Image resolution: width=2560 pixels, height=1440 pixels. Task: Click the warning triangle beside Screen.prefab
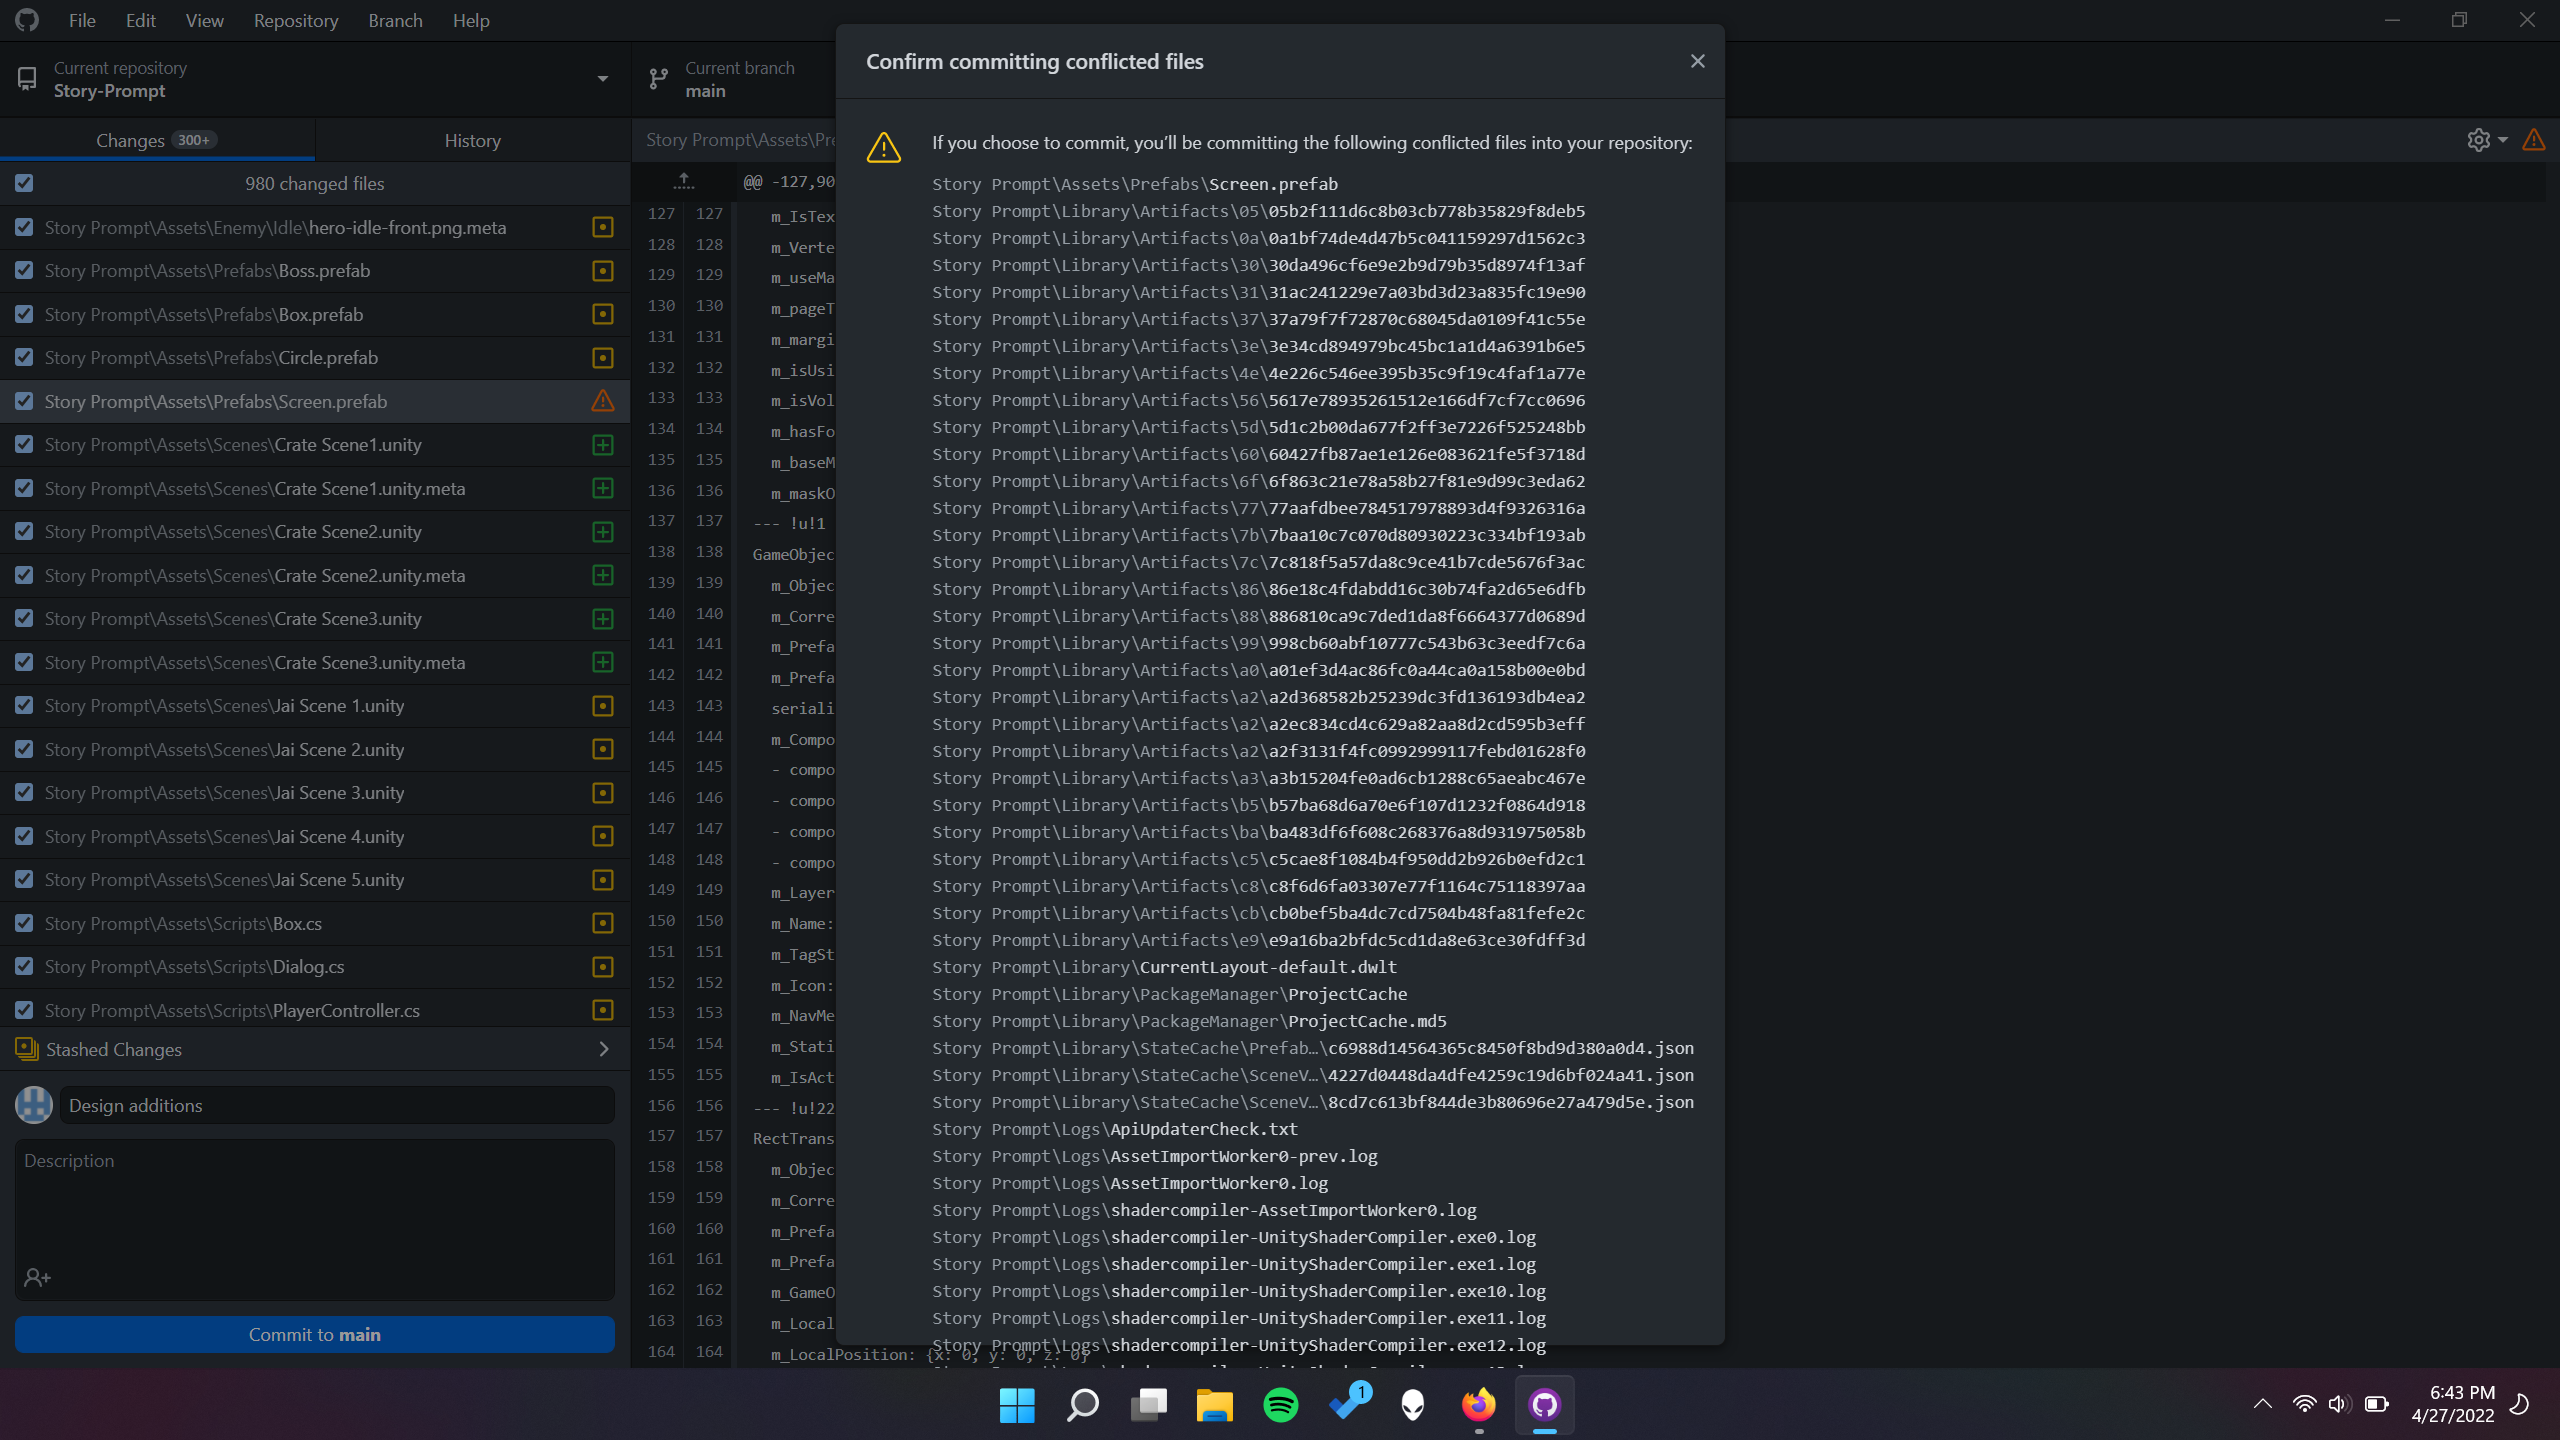[602, 401]
